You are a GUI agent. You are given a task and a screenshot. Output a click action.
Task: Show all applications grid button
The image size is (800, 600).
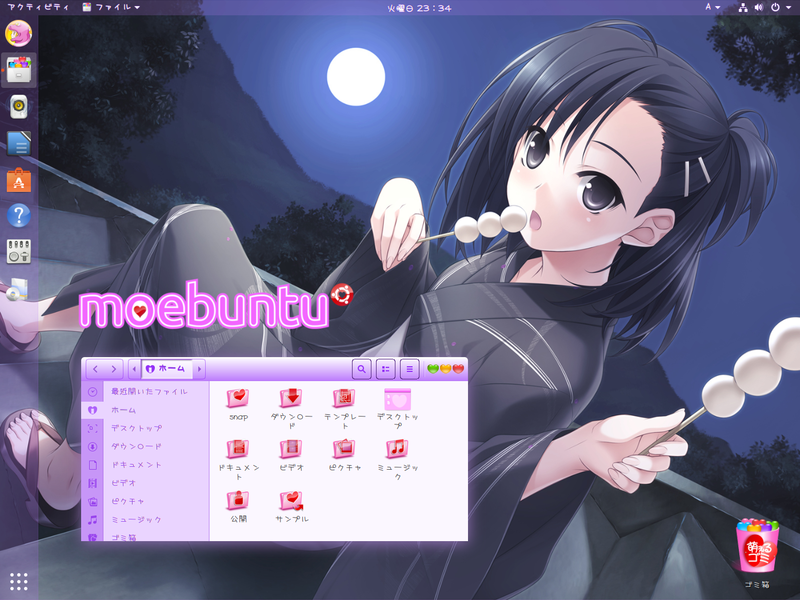(18, 581)
